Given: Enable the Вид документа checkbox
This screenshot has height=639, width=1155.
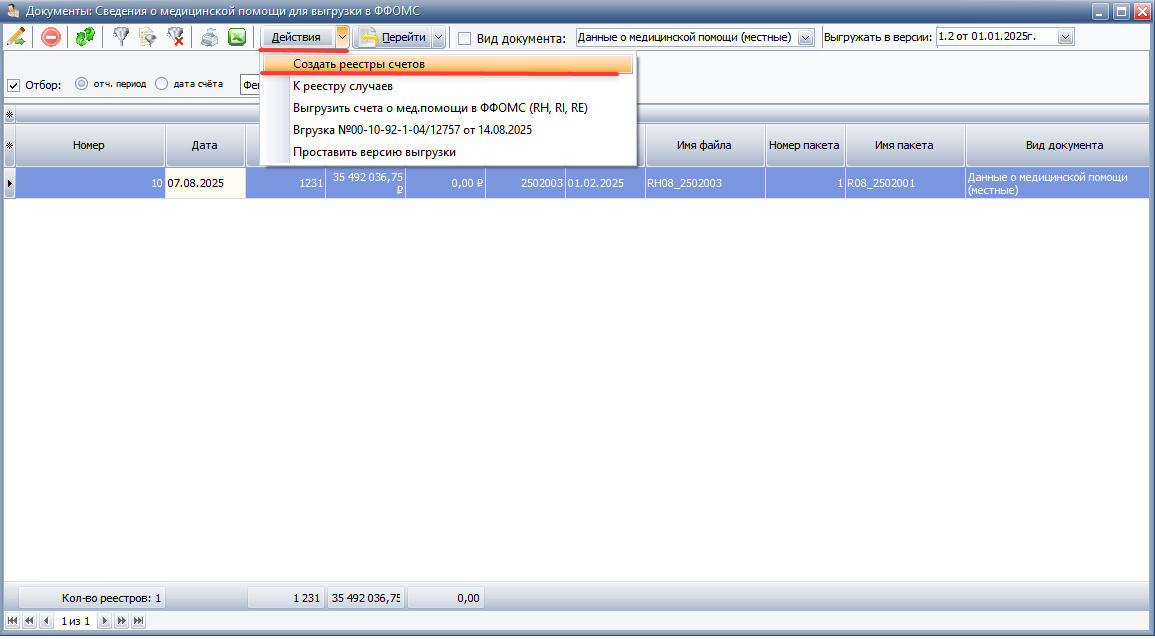Looking at the screenshot, I should tap(464, 38).
